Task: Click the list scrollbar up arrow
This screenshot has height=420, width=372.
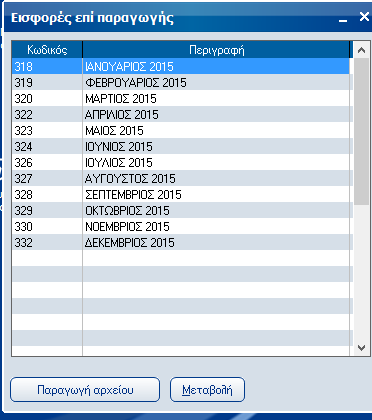Action: (361, 50)
